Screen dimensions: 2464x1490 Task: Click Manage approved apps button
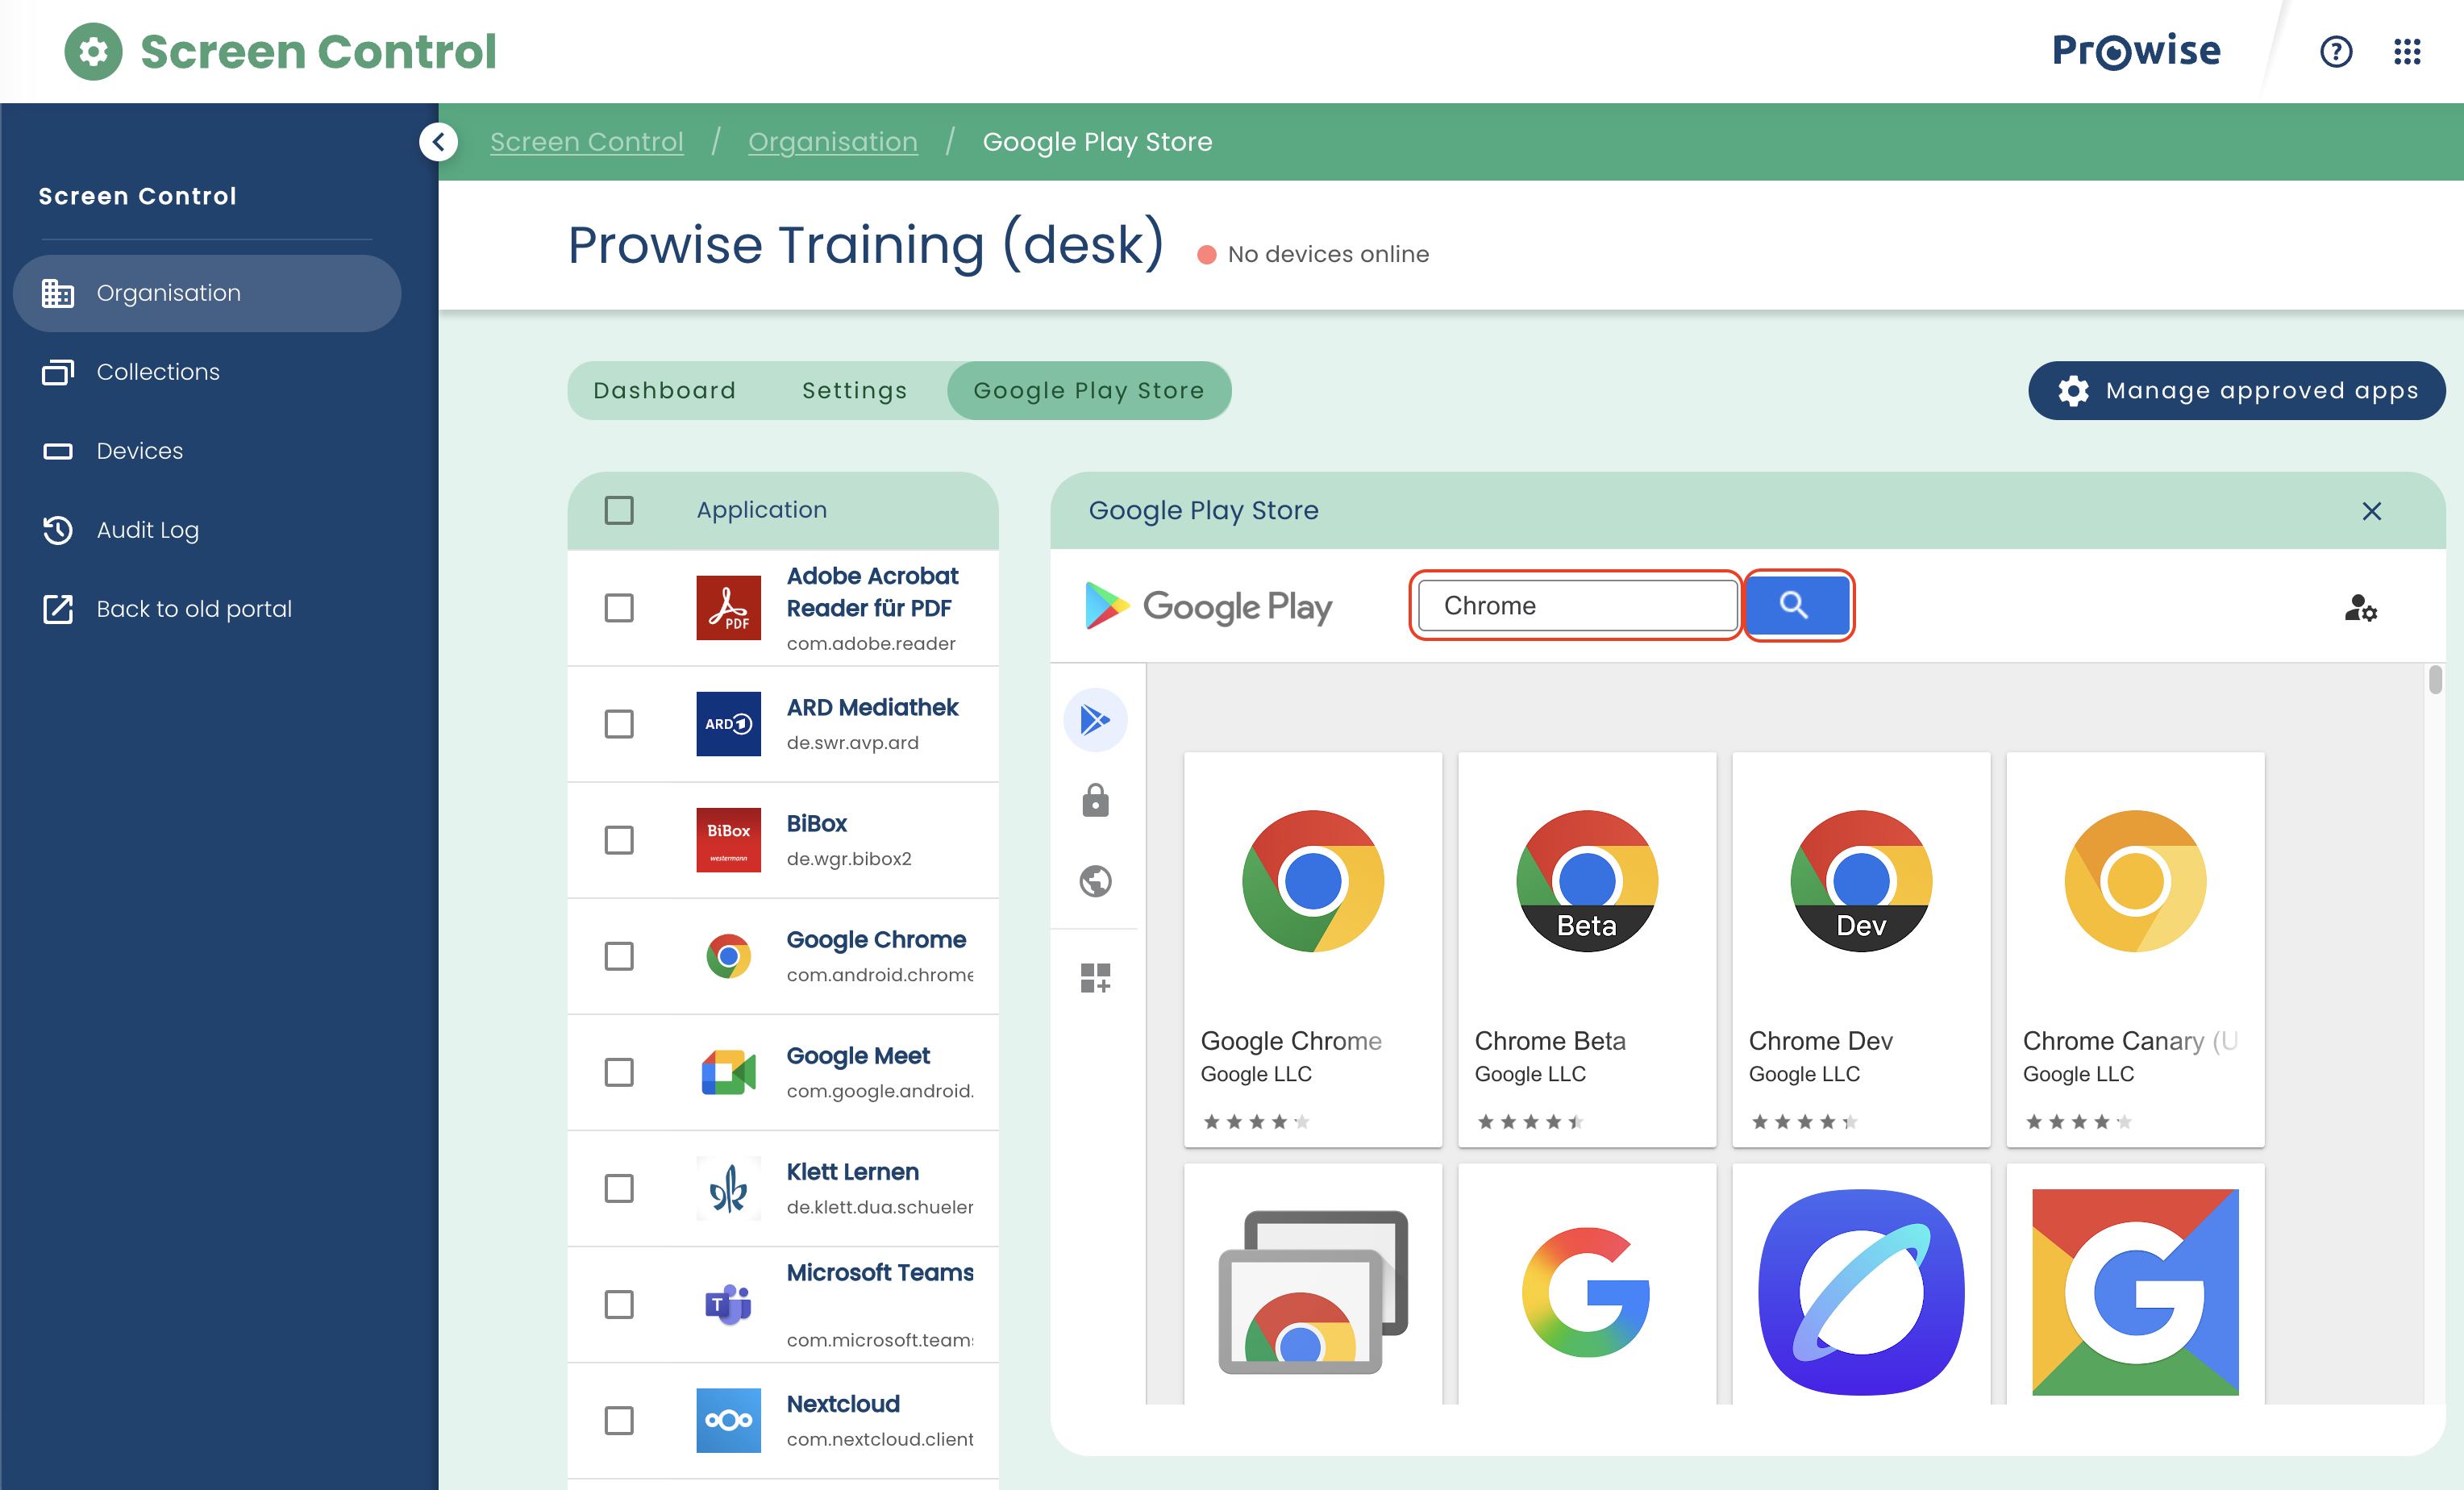click(x=2236, y=391)
